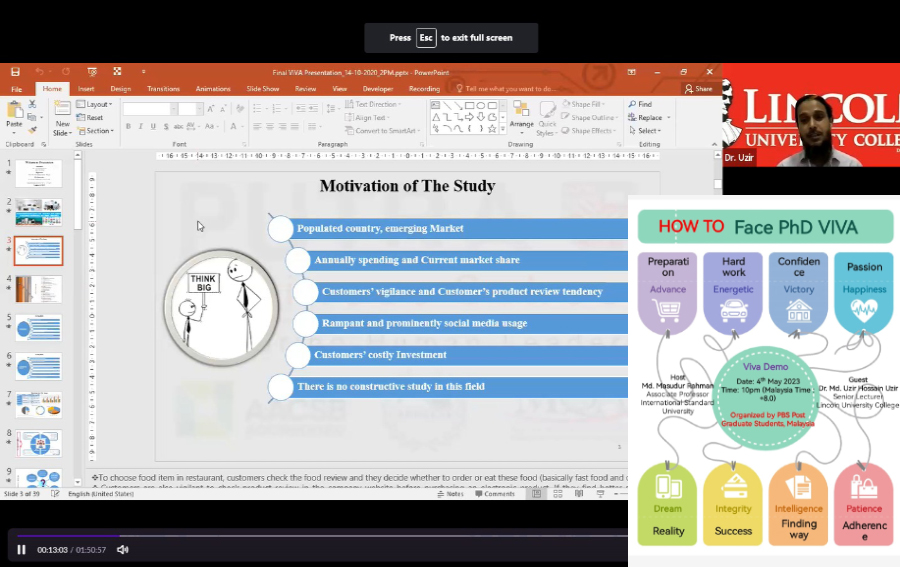Pick the oval shape in shapes gallery

click(x=481, y=106)
